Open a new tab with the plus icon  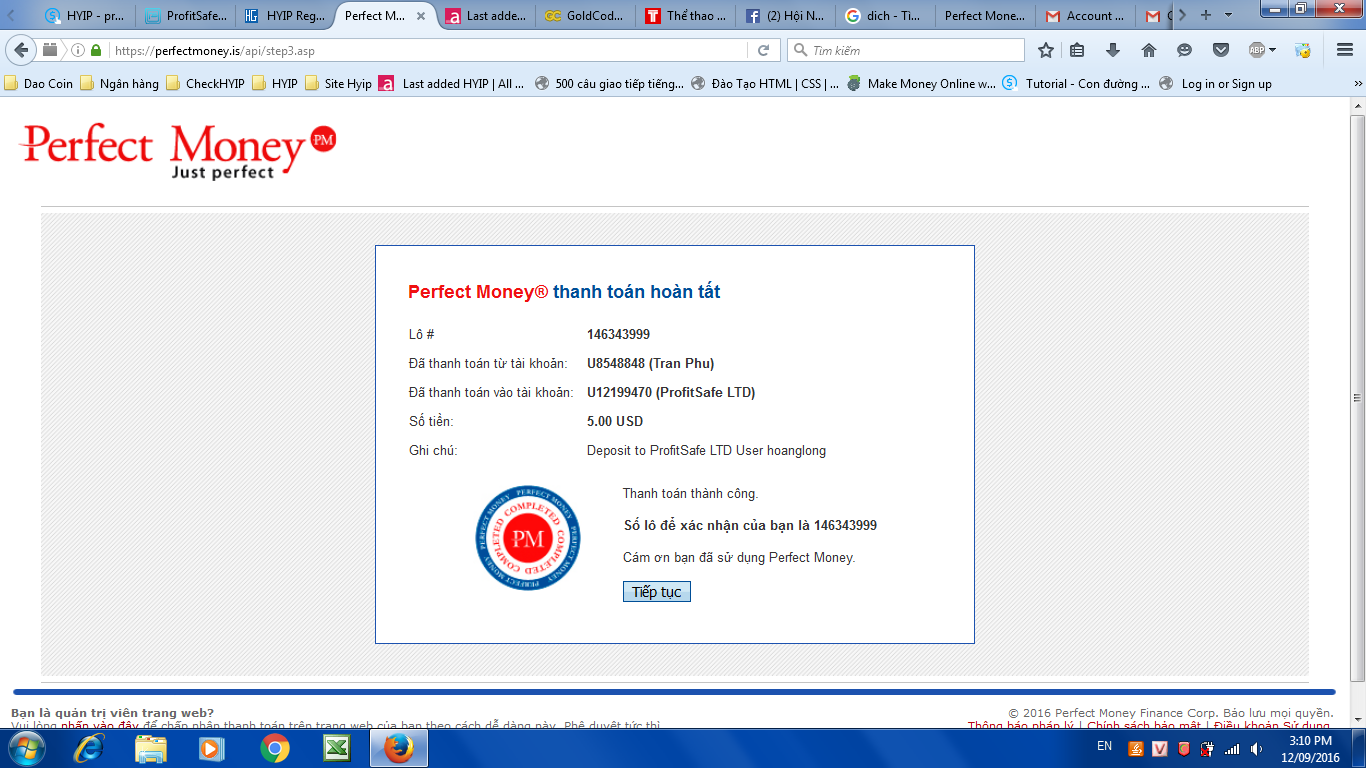click(1205, 15)
